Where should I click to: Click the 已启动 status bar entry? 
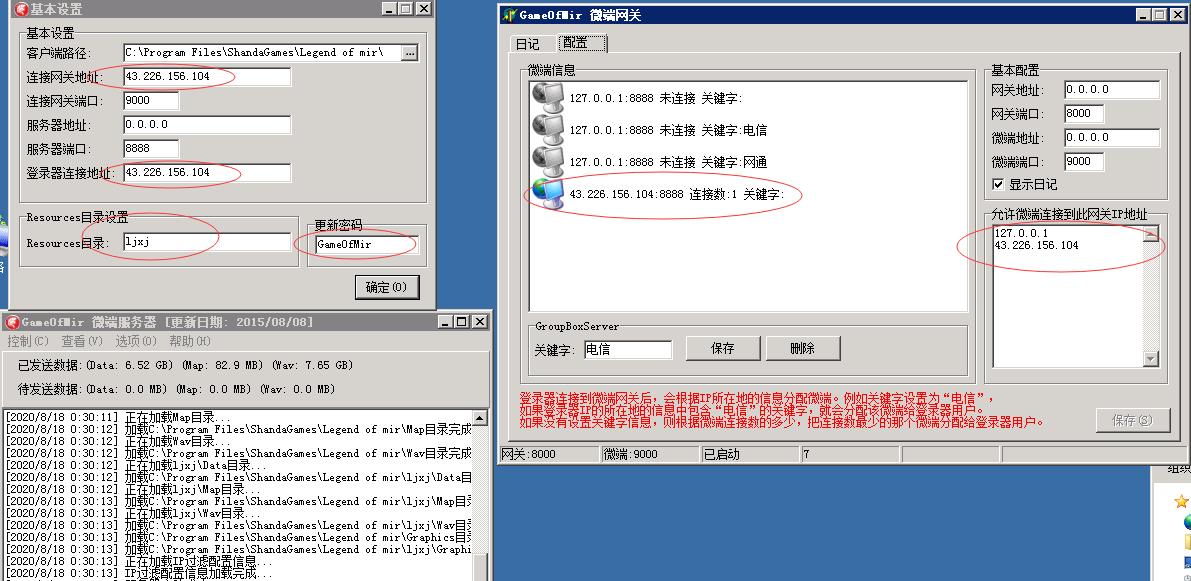750,454
